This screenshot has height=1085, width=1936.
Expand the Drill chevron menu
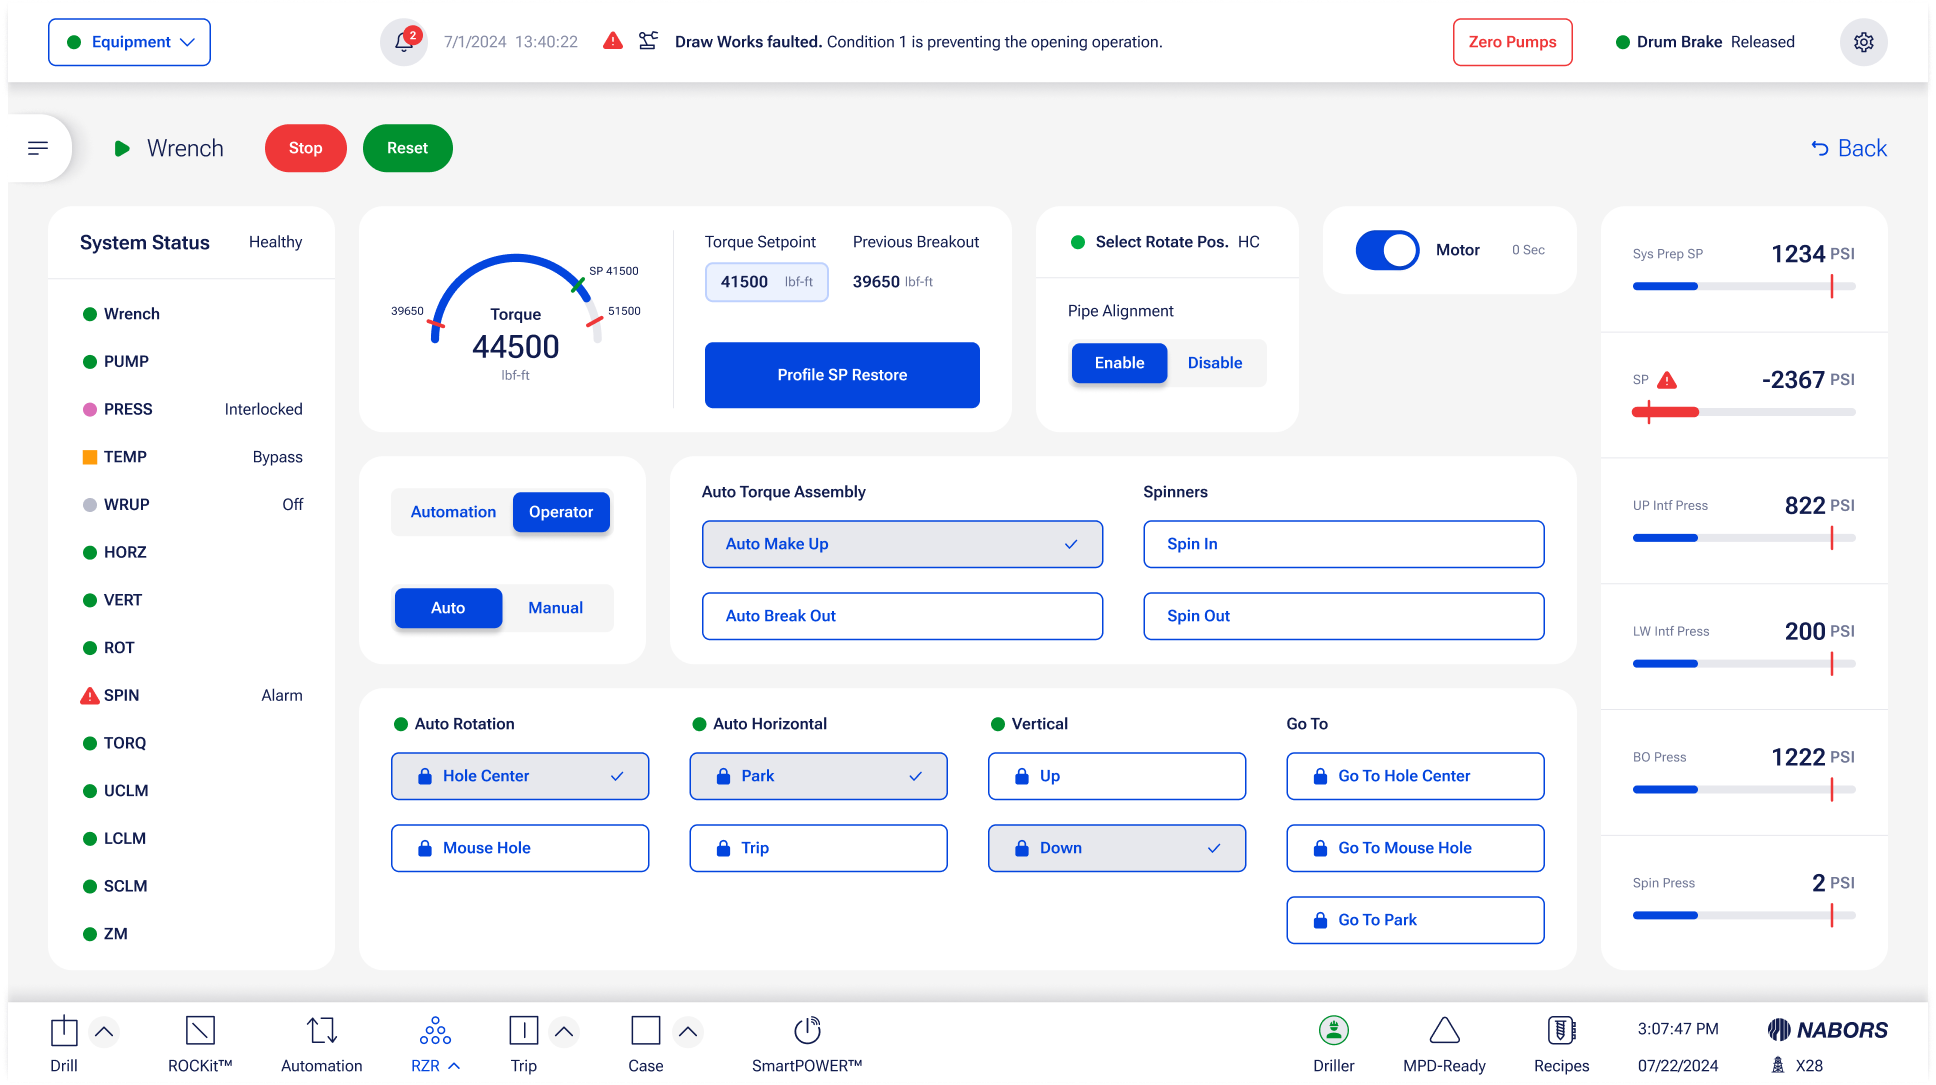[104, 1031]
